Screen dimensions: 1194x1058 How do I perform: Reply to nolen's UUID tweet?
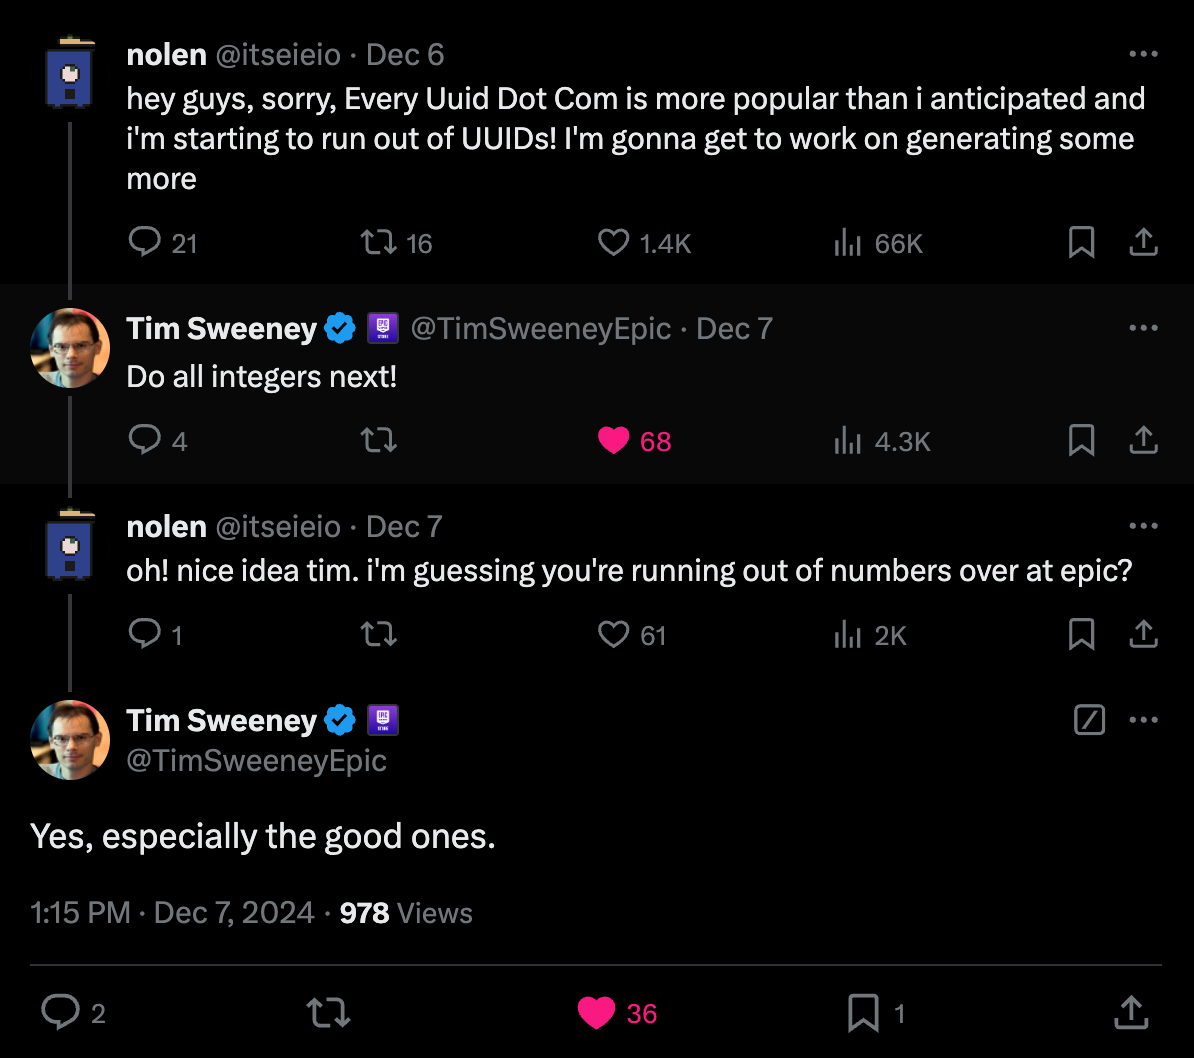pyautogui.click(x=146, y=242)
